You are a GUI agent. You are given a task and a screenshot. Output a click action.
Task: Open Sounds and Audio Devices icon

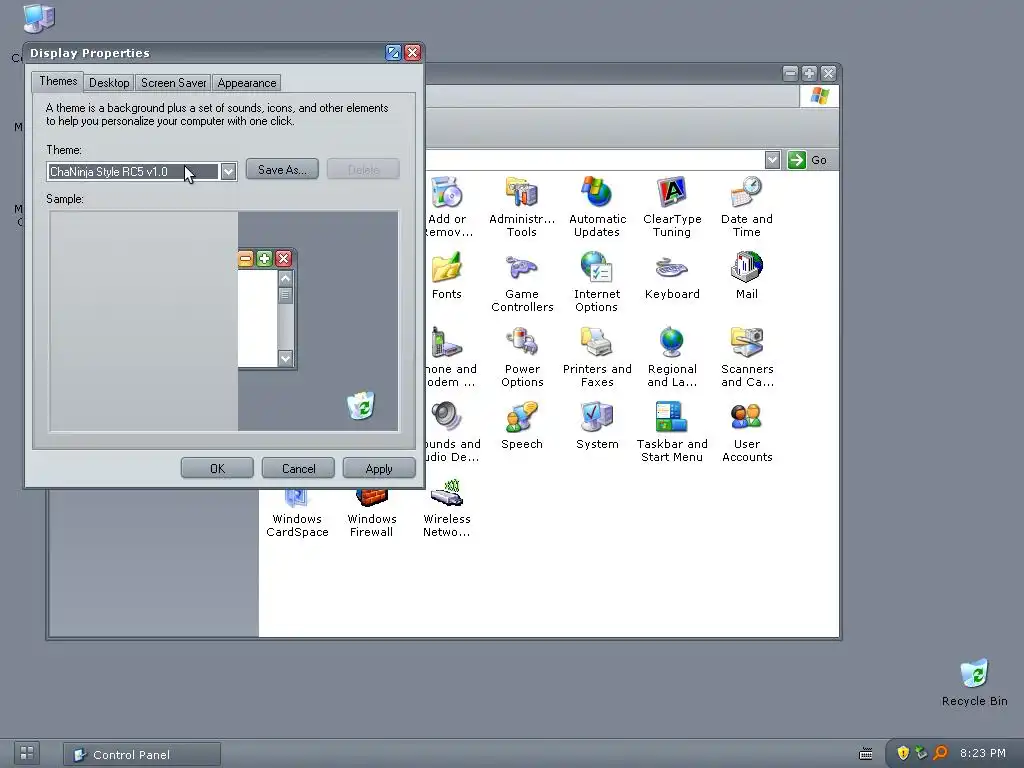(x=447, y=418)
